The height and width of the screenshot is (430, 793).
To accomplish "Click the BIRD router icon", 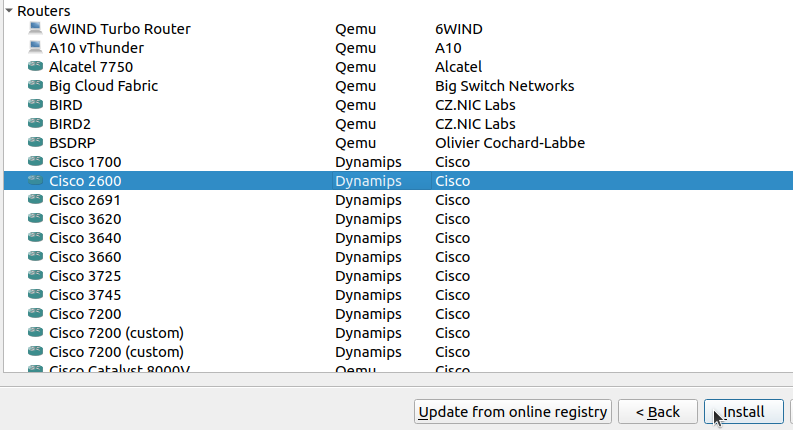I will click(35, 104).
